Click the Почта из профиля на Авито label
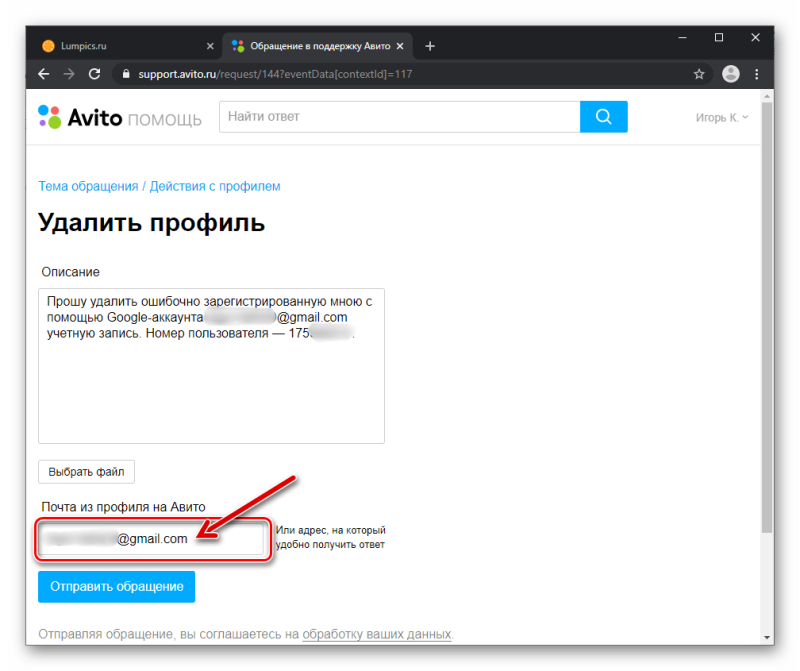Image resolution: width=800 pixels, height=671 pixels. click(123, 507)
